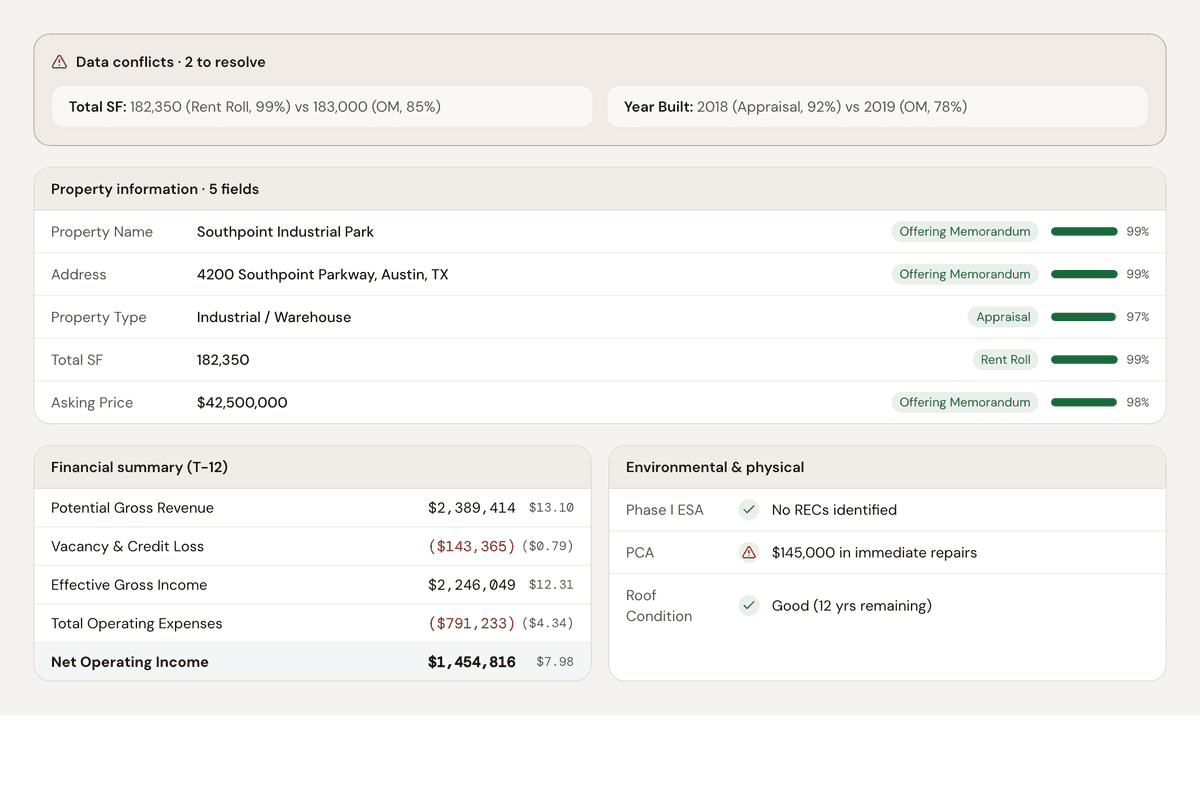1200x800 pixels.
Task: Click the Data conflicts warning triangle icon
Action: coord(59,62)
